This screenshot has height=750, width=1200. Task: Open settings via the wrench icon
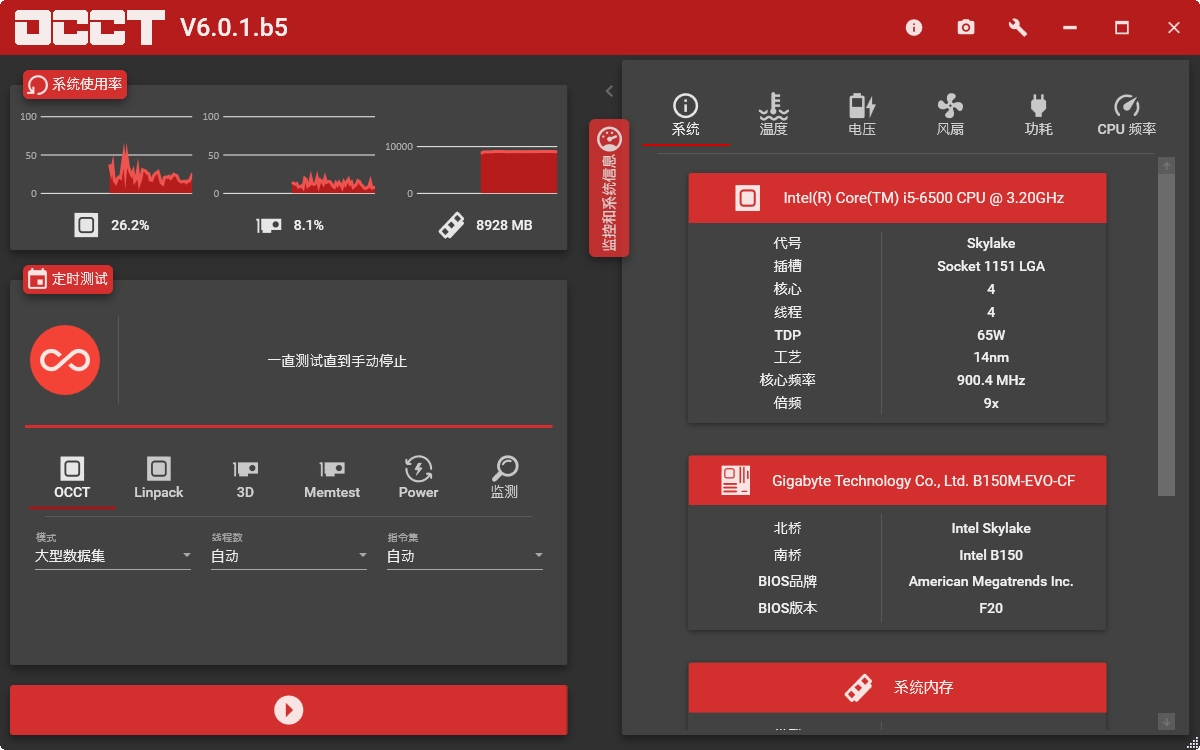coord(1017,27)
